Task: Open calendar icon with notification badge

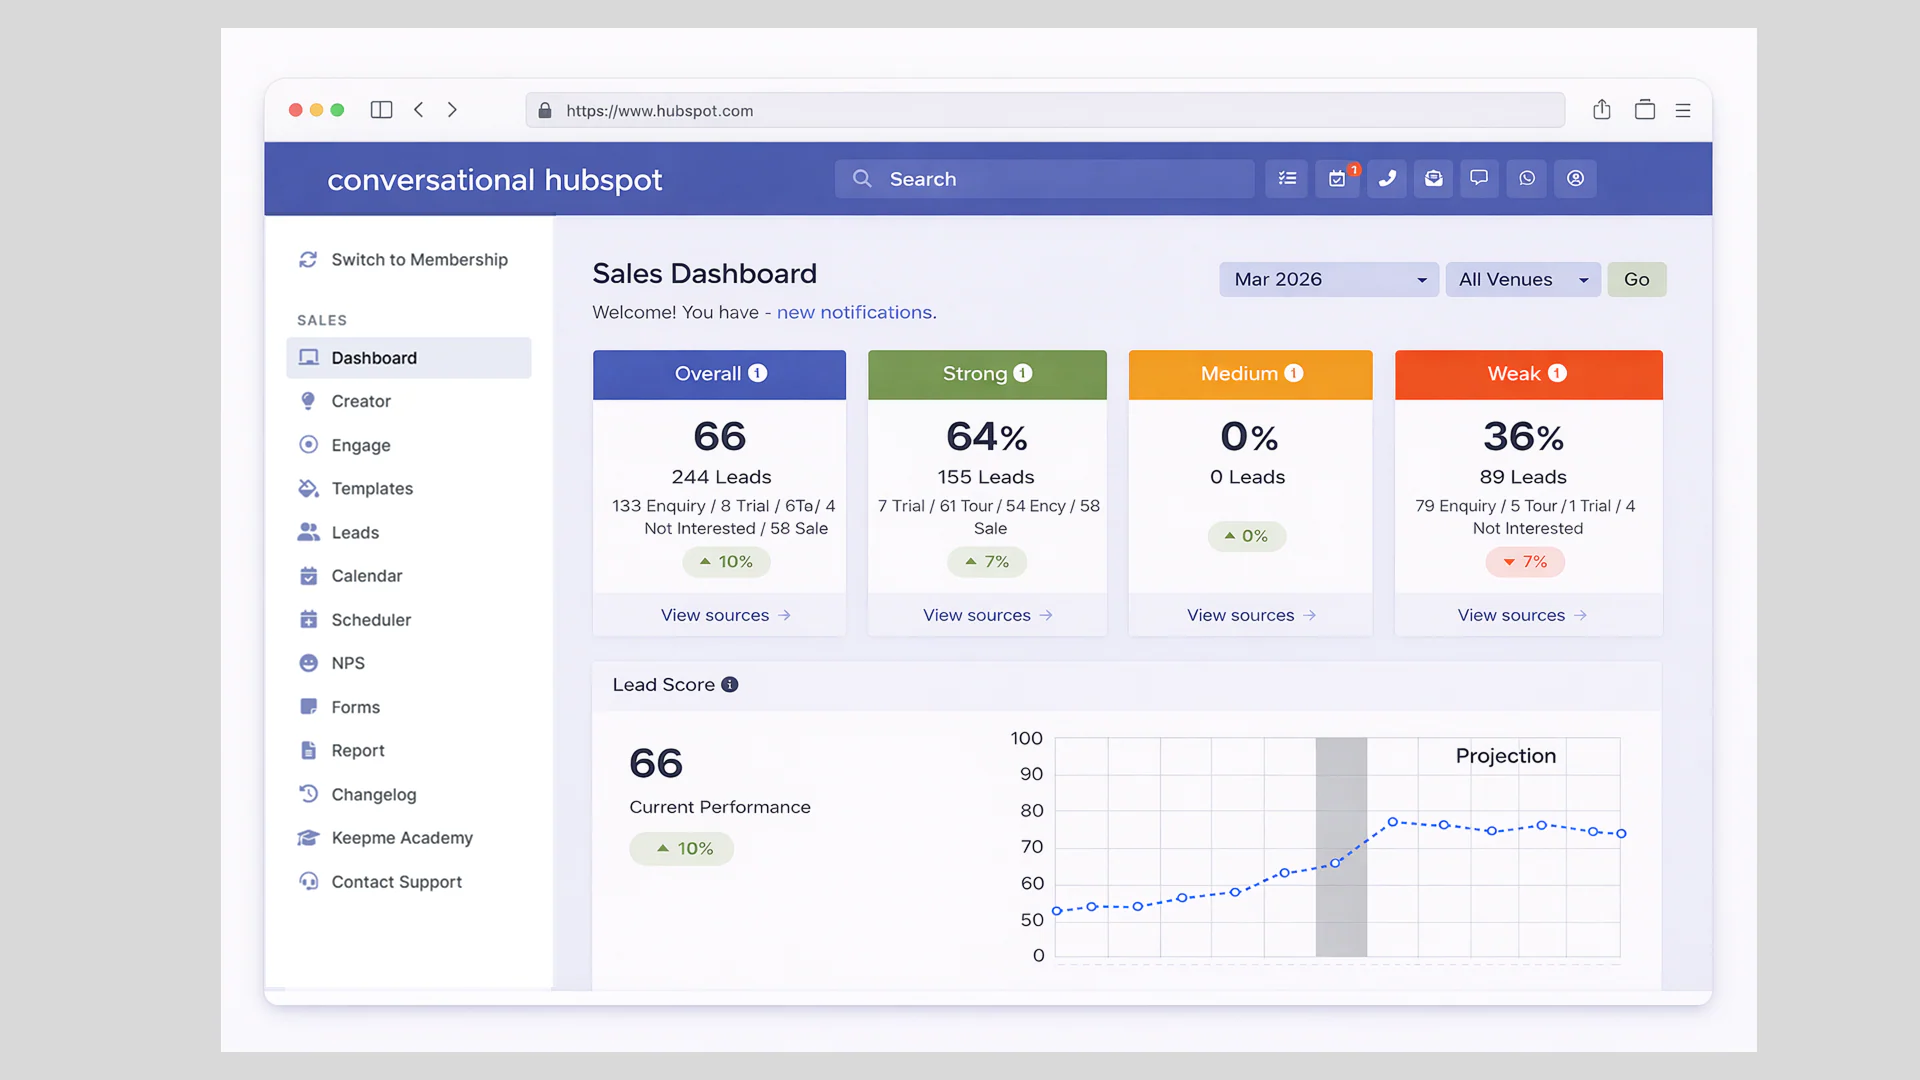Action: coord(1337,179)
